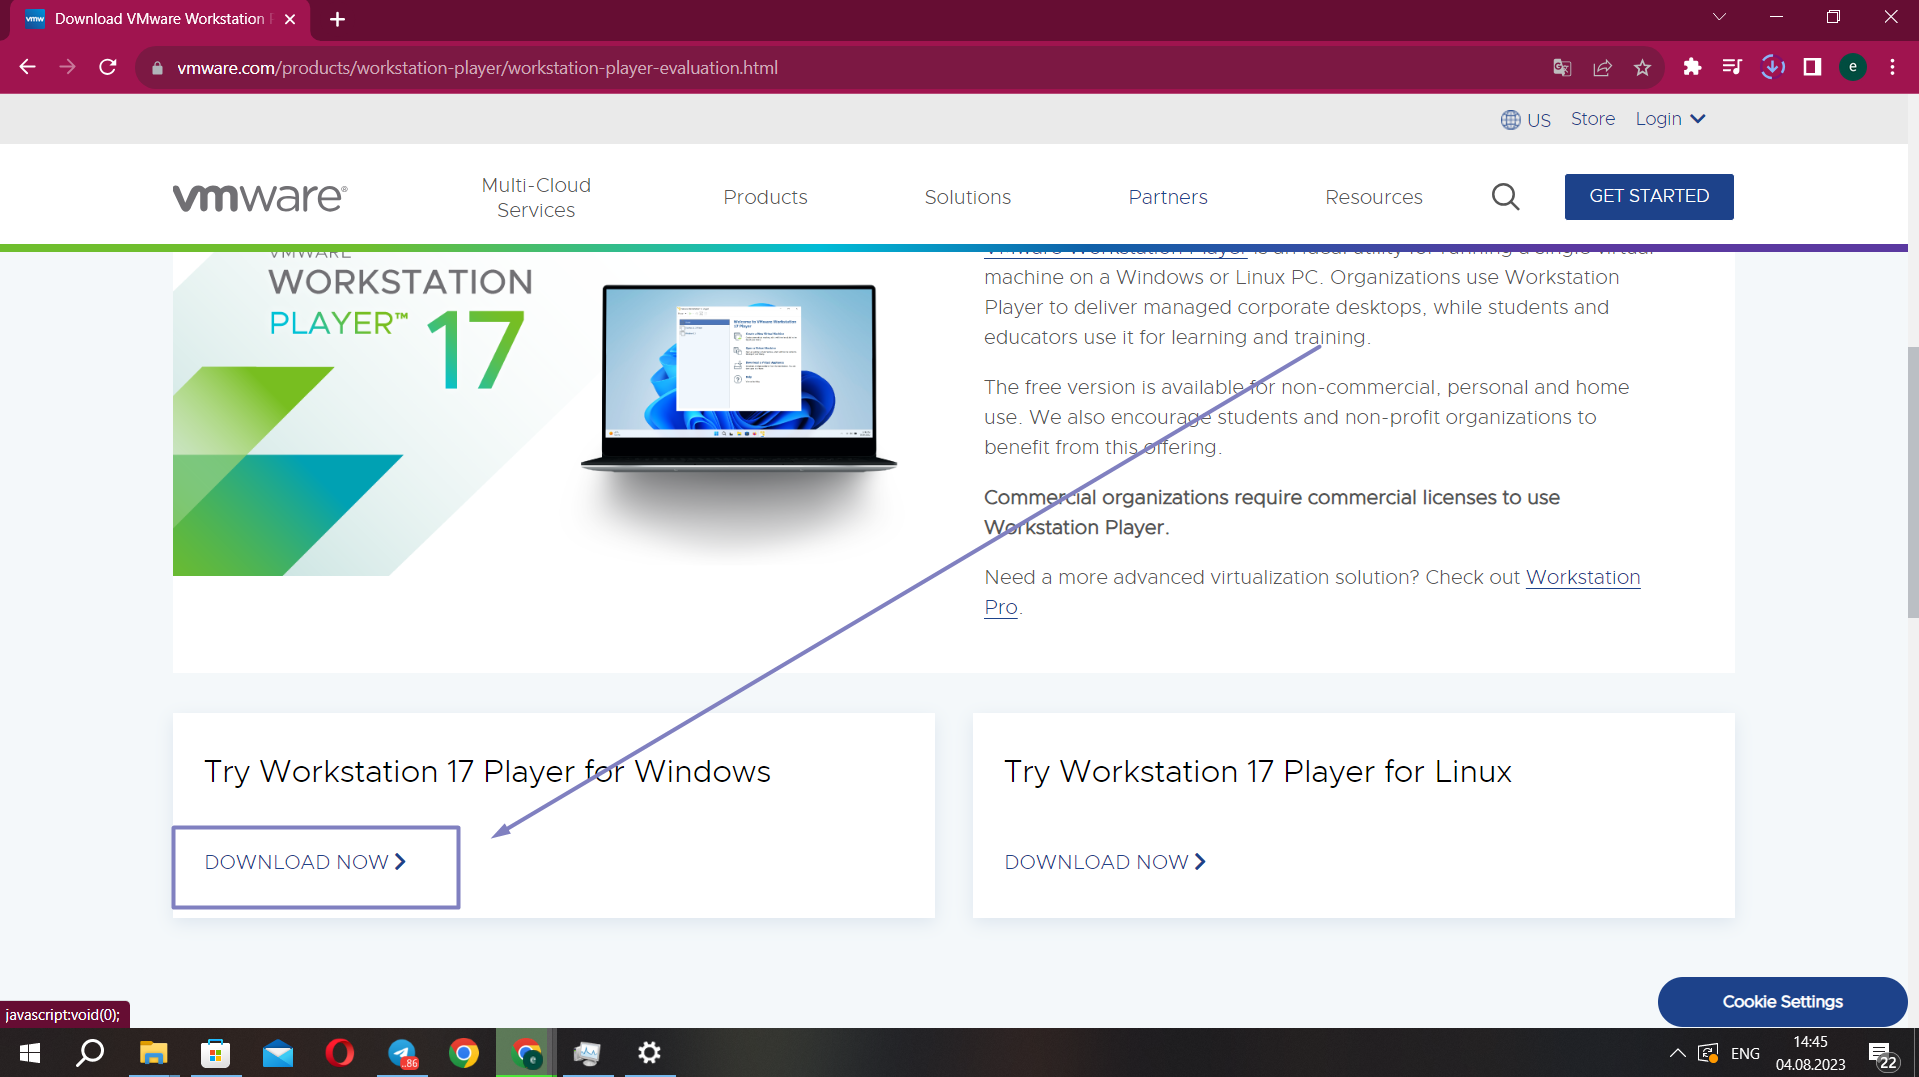This screenshot has height=1077, width=1919.
Task: Show hidden system tray icons
Action: click(x=1677, y=1053)
